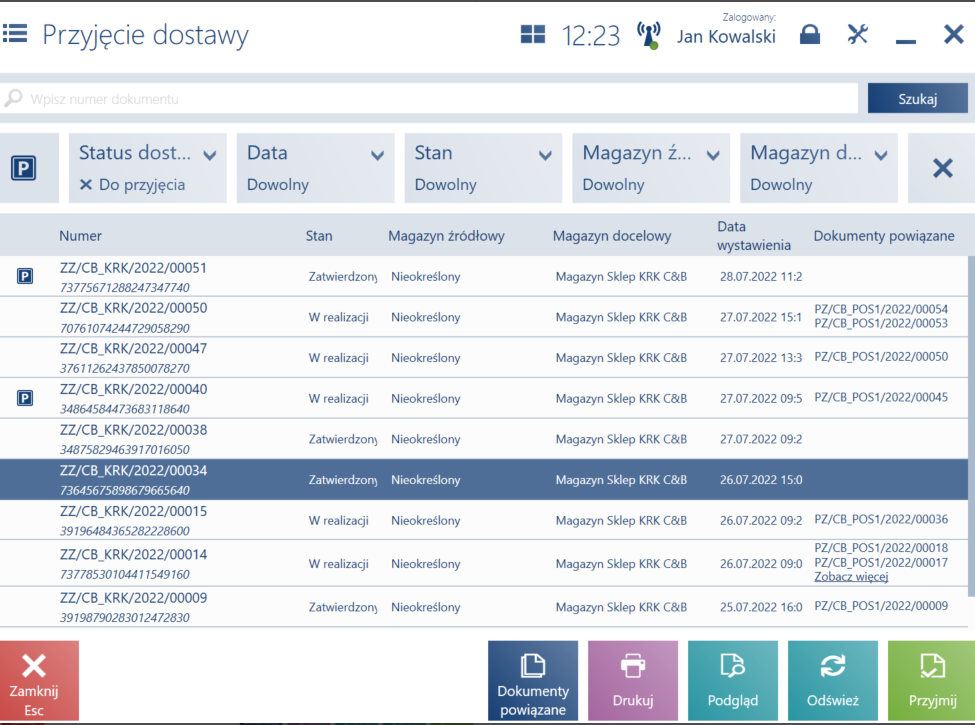975x725 pixels.
Task: Open the Podgląd preview button
Action: tap(733, 681)
